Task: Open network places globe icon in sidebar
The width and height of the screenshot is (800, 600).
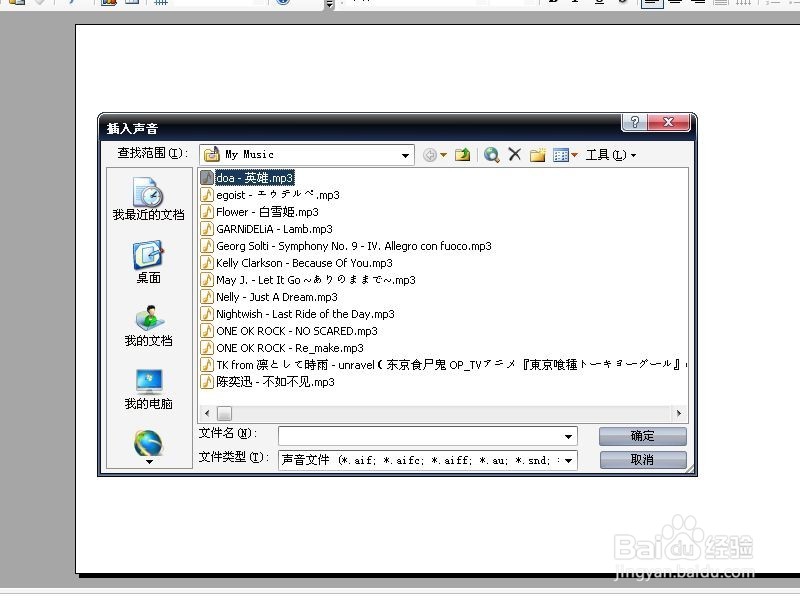Action: click(x=148, y=442)
